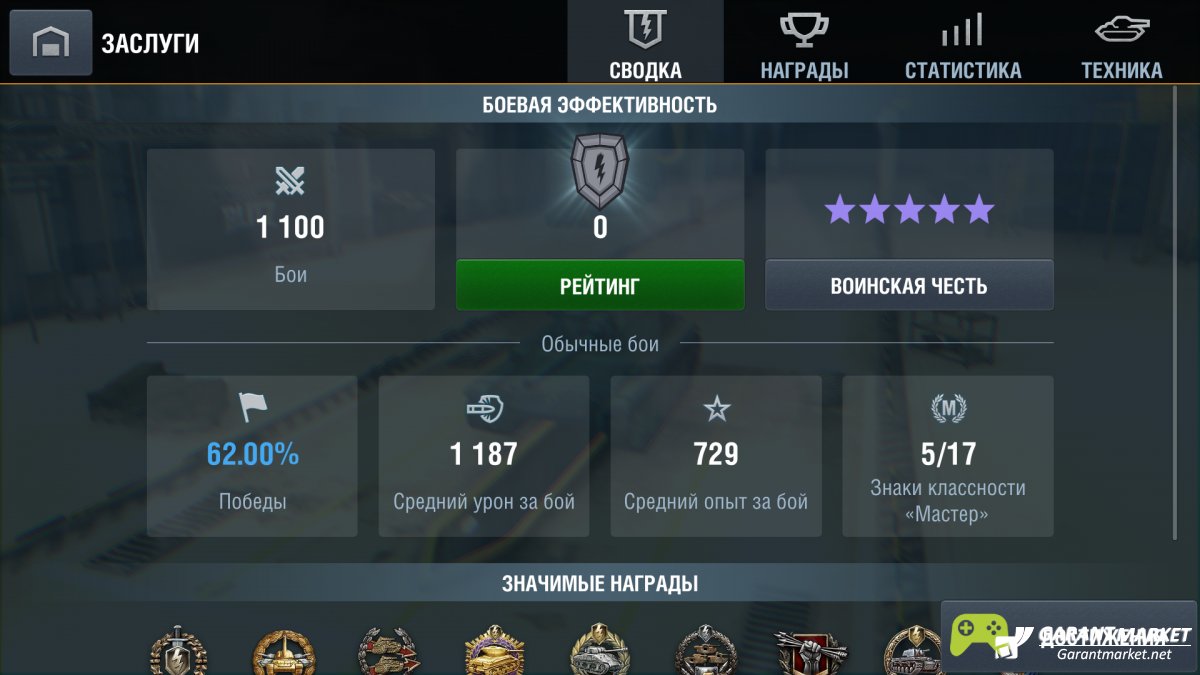
Task: Open the 62.00% Победы stat card
Action: pyautogui.click(x=252, y=456)
